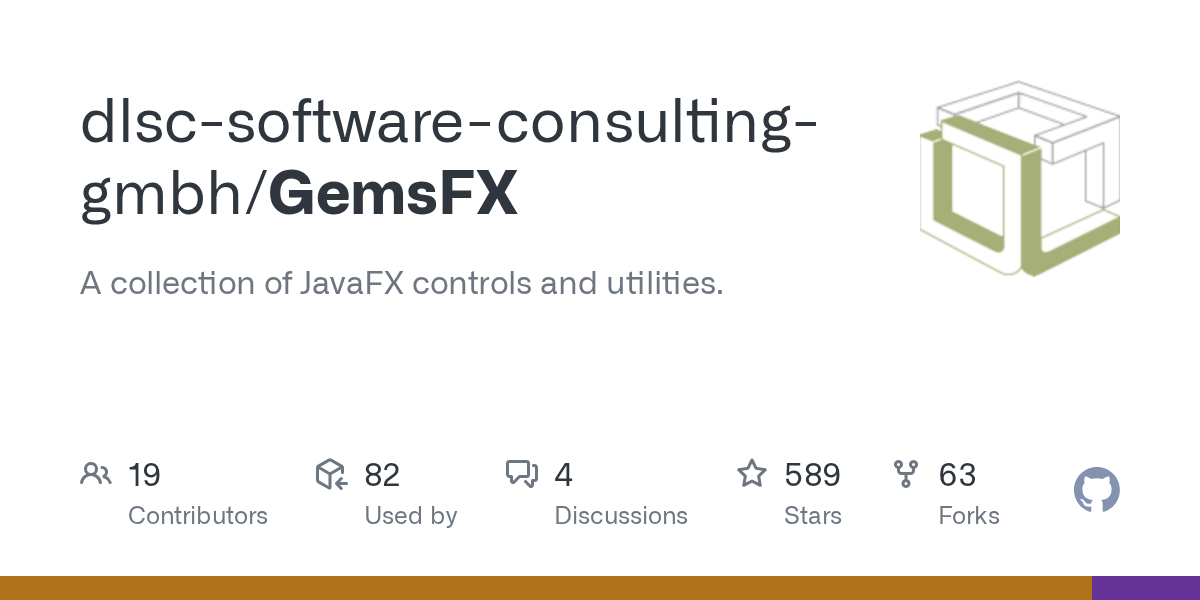Click the GemsFX repository name

(393, 193)
